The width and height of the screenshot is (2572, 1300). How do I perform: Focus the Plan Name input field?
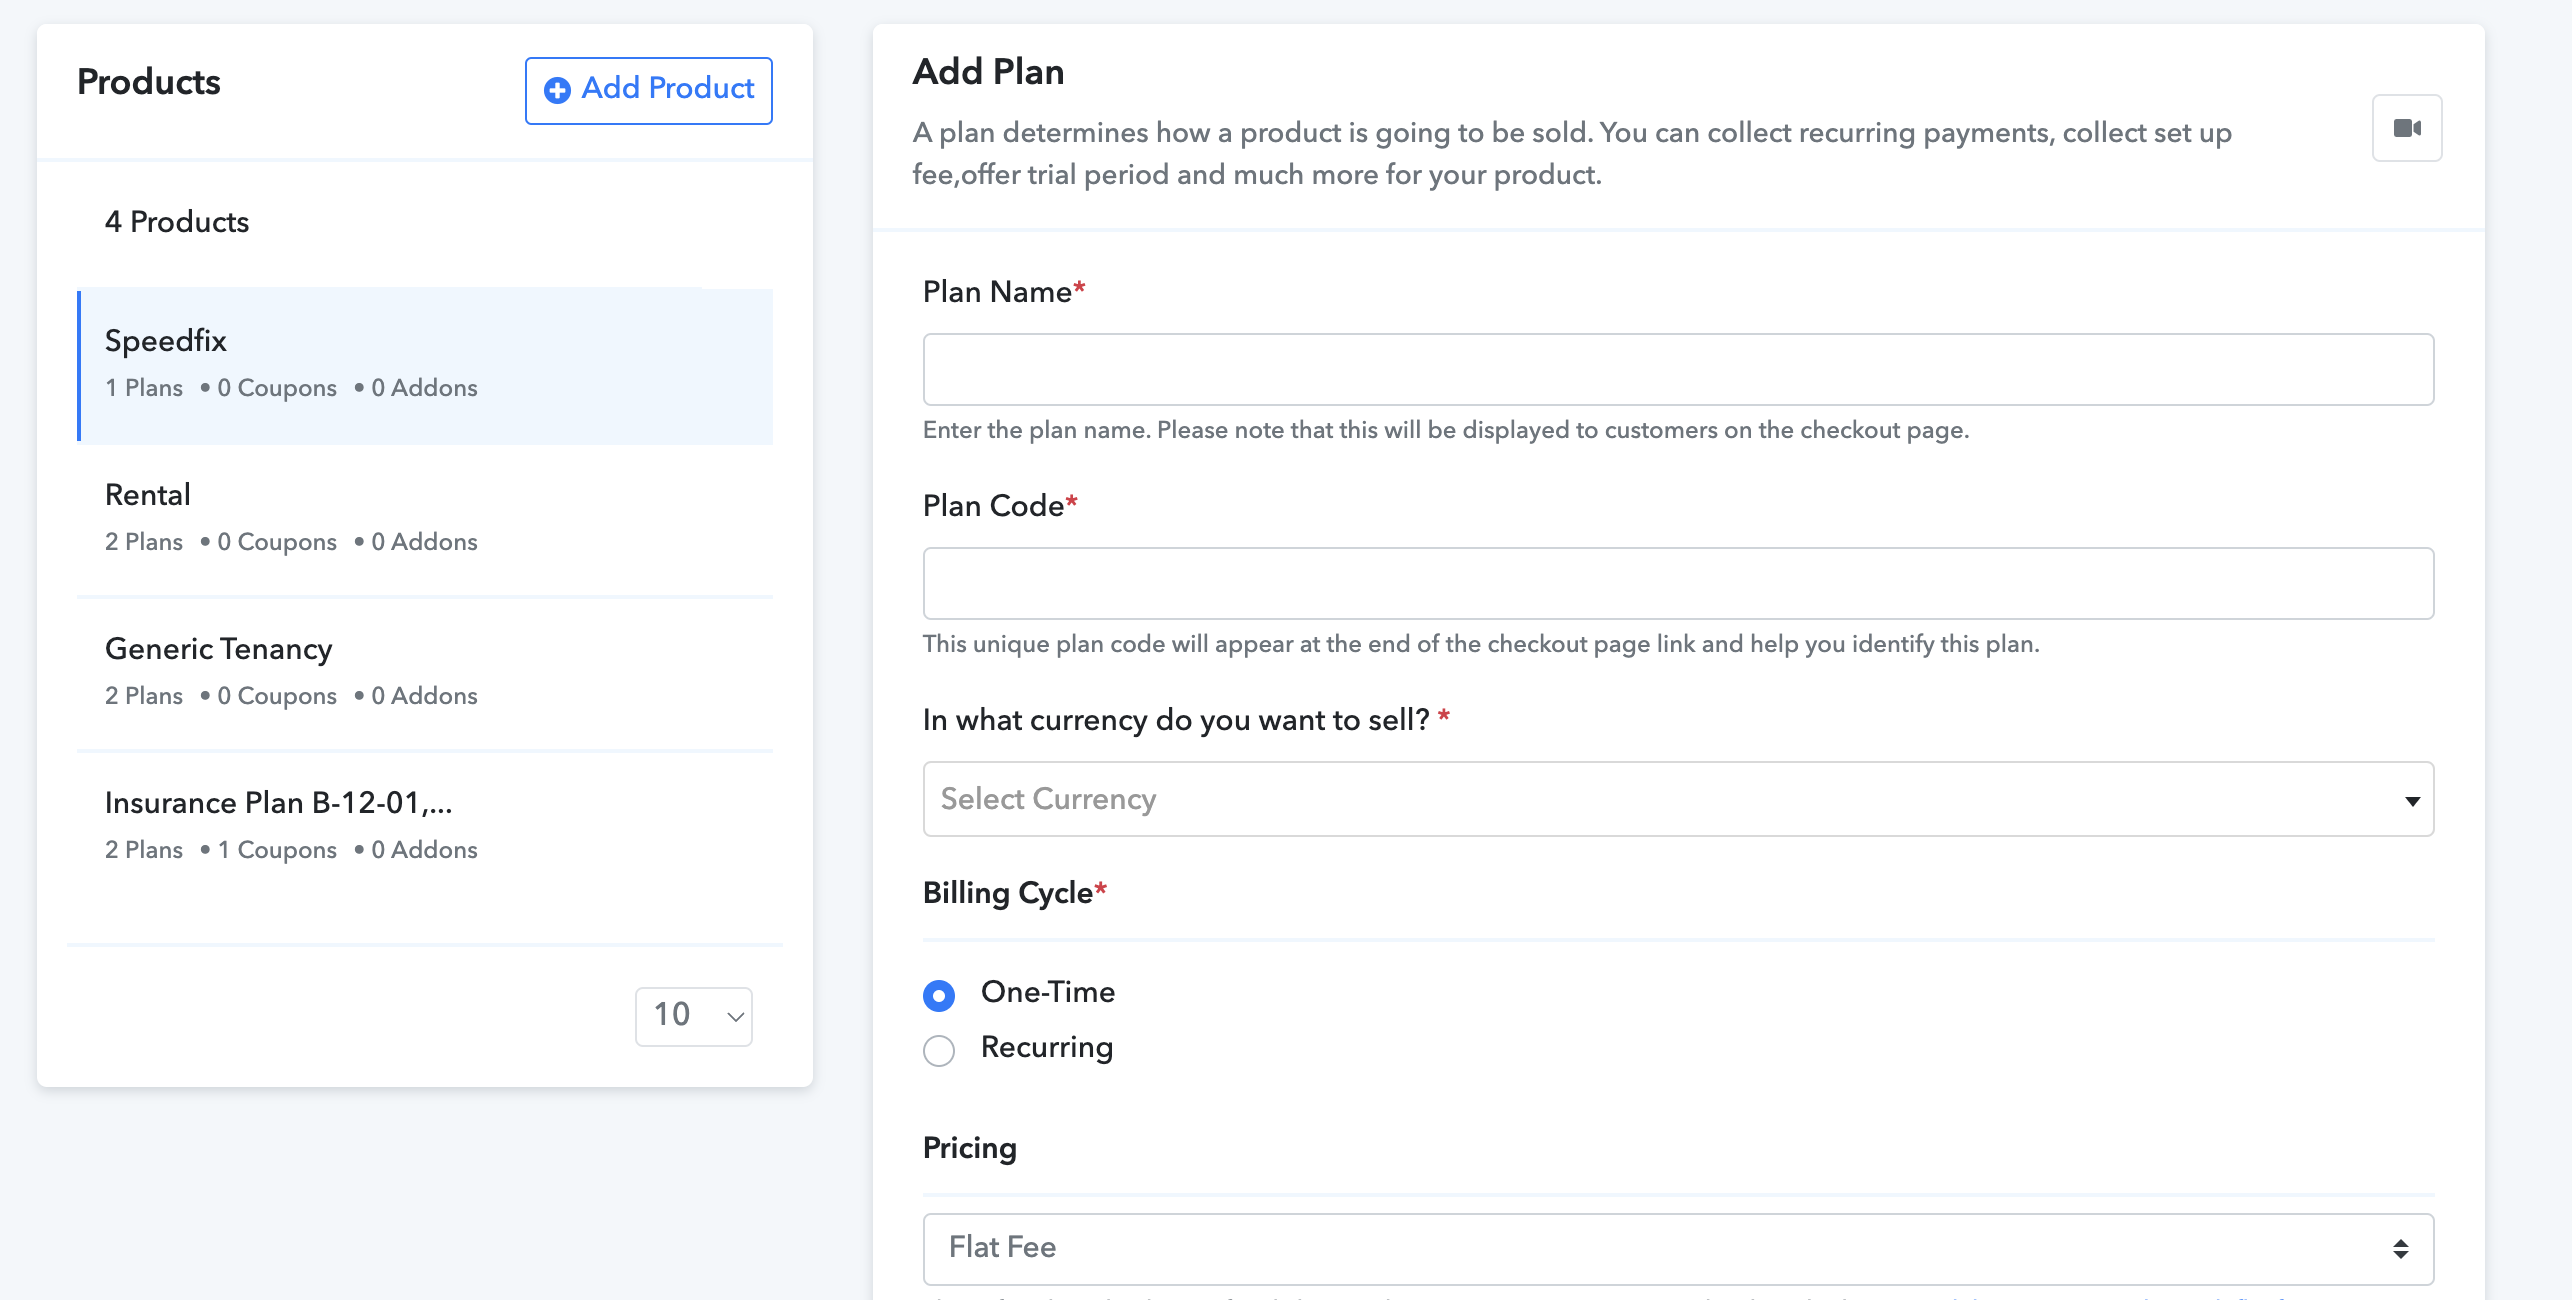[1678, 369]
